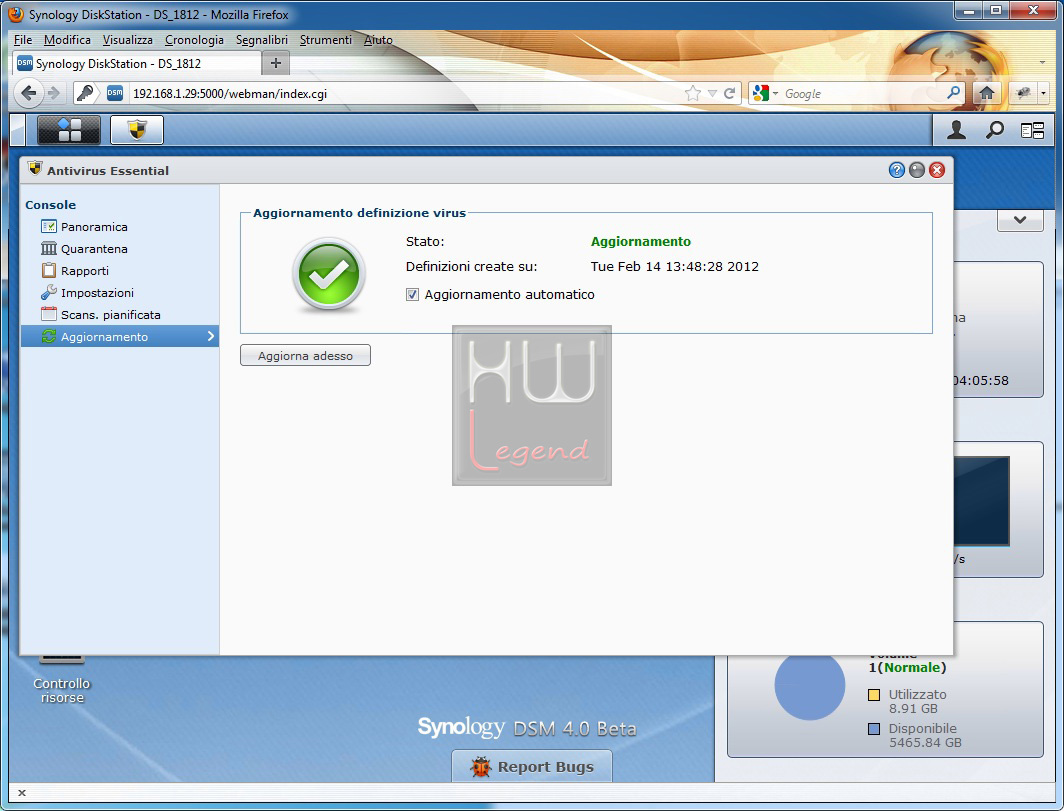
Task: Open the Rapporti section
Action: pyautogui.click(x=119, y=271)
